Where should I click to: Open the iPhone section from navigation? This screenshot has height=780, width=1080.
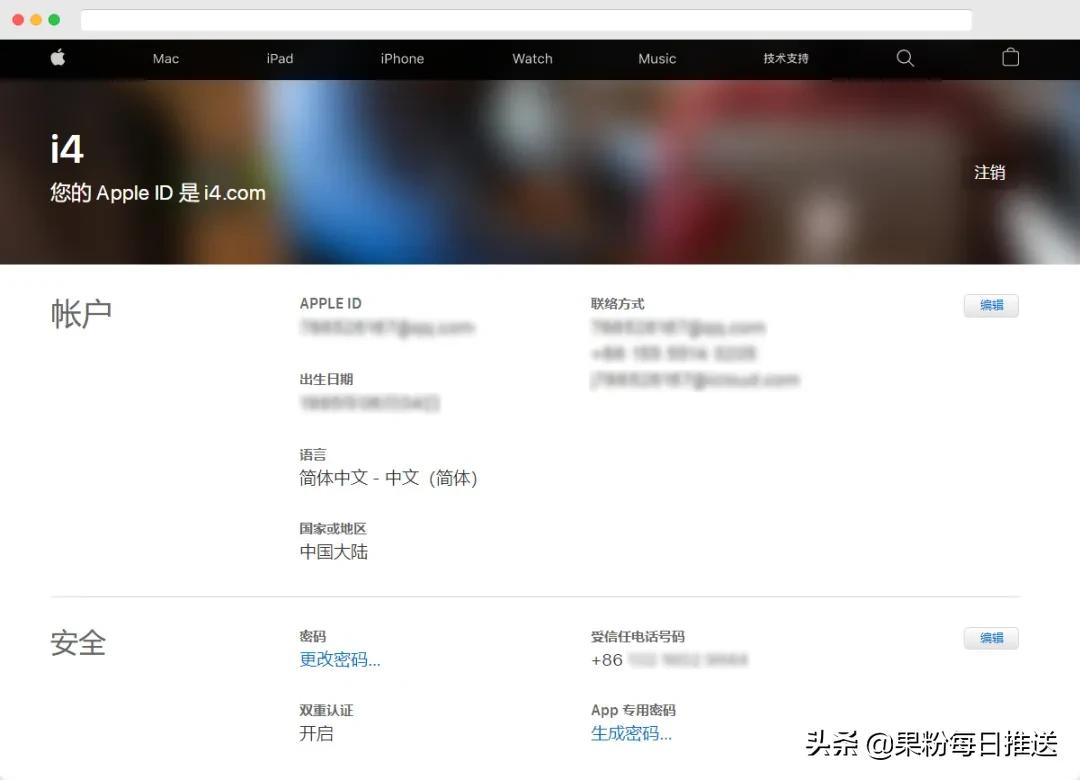[402, 58]
